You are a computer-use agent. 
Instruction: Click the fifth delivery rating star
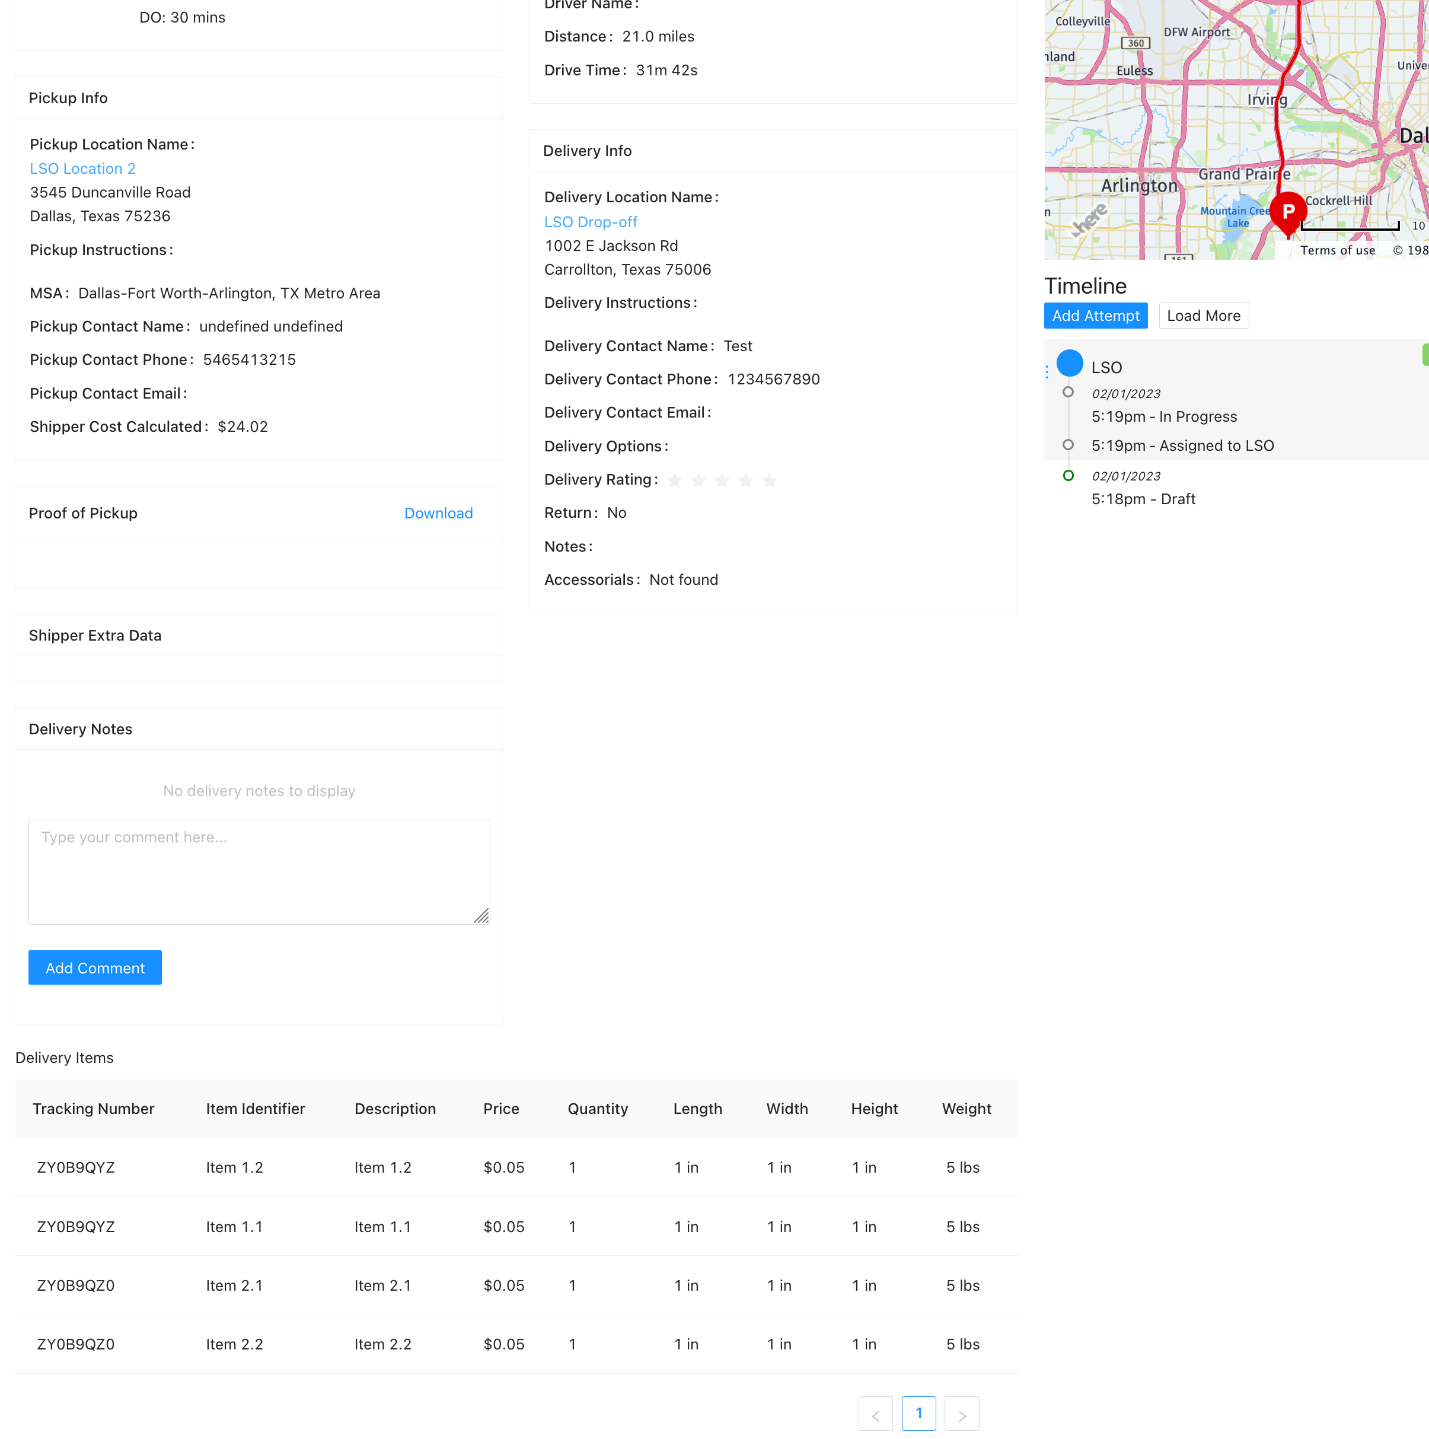[769, 481]
